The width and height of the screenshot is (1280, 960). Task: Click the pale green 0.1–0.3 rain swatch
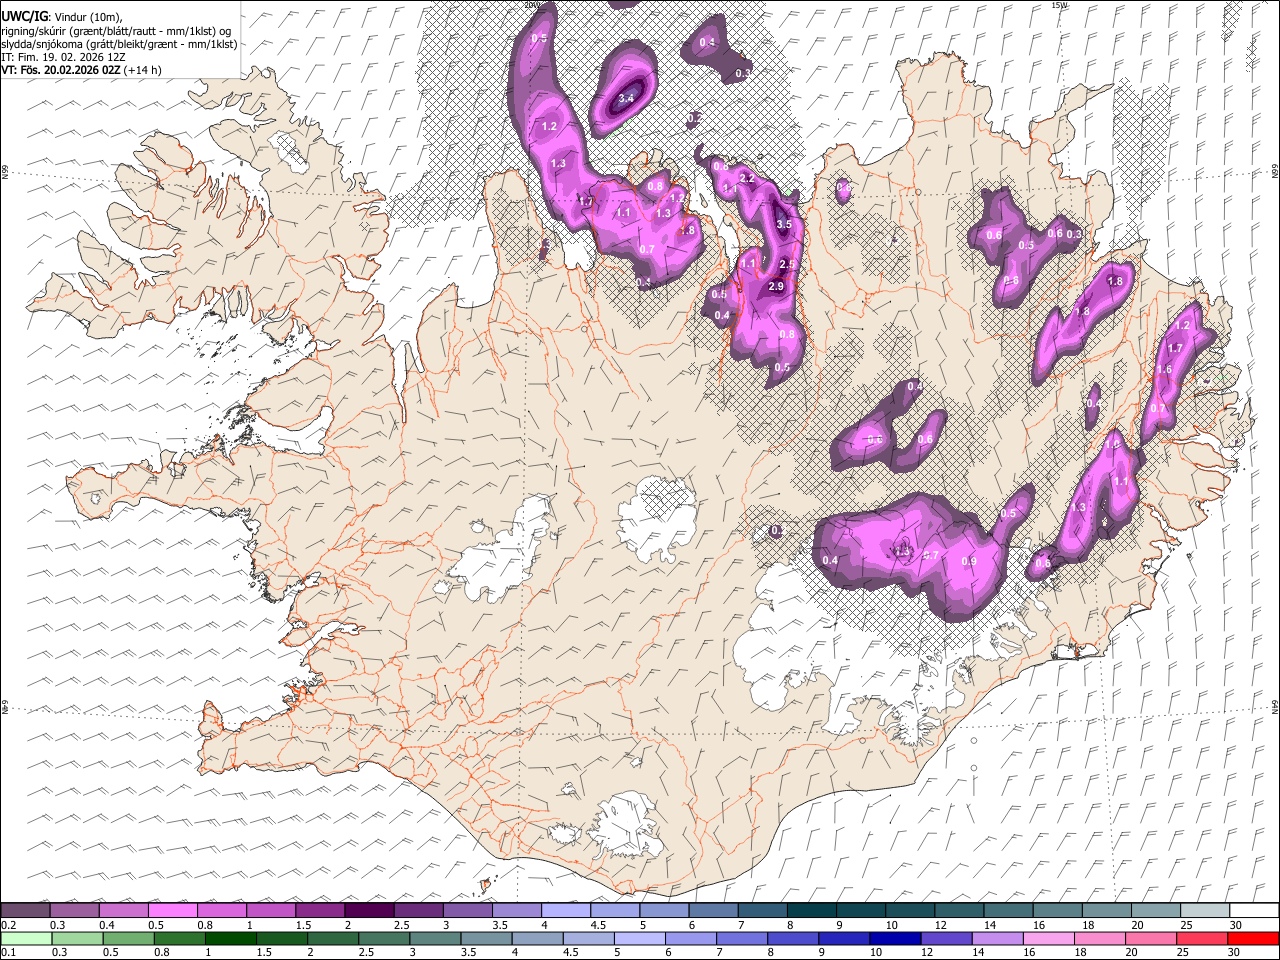point(26,938)
